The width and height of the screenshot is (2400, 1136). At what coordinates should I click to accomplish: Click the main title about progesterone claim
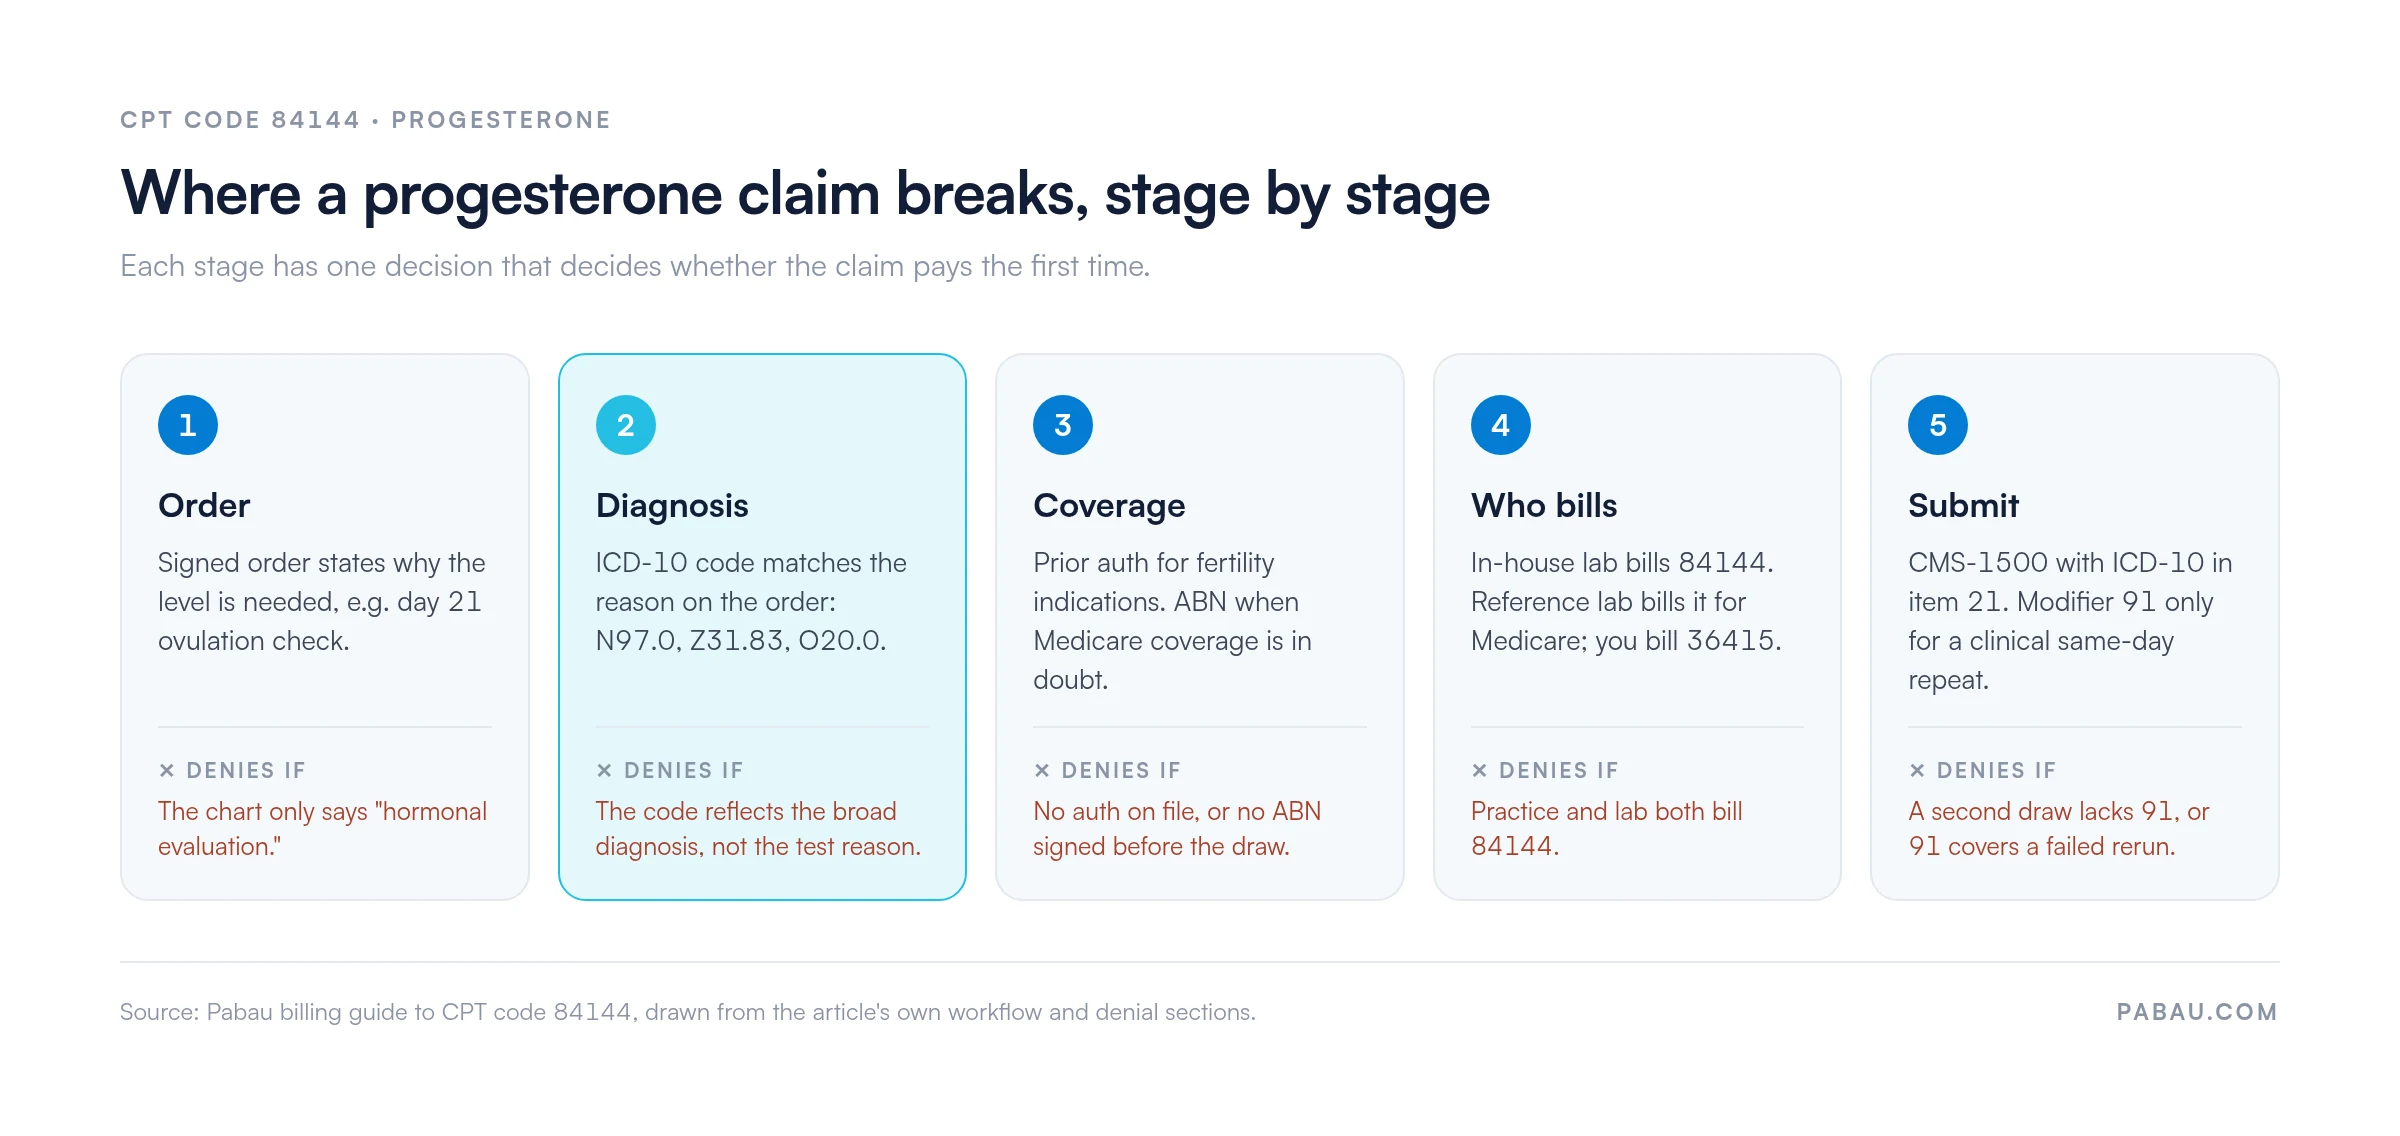tap(805, 194)
